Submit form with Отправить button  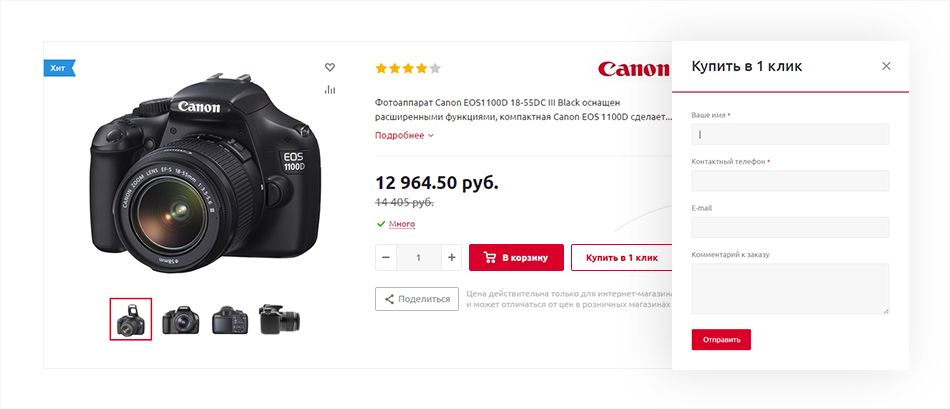[x=721, y=339]
